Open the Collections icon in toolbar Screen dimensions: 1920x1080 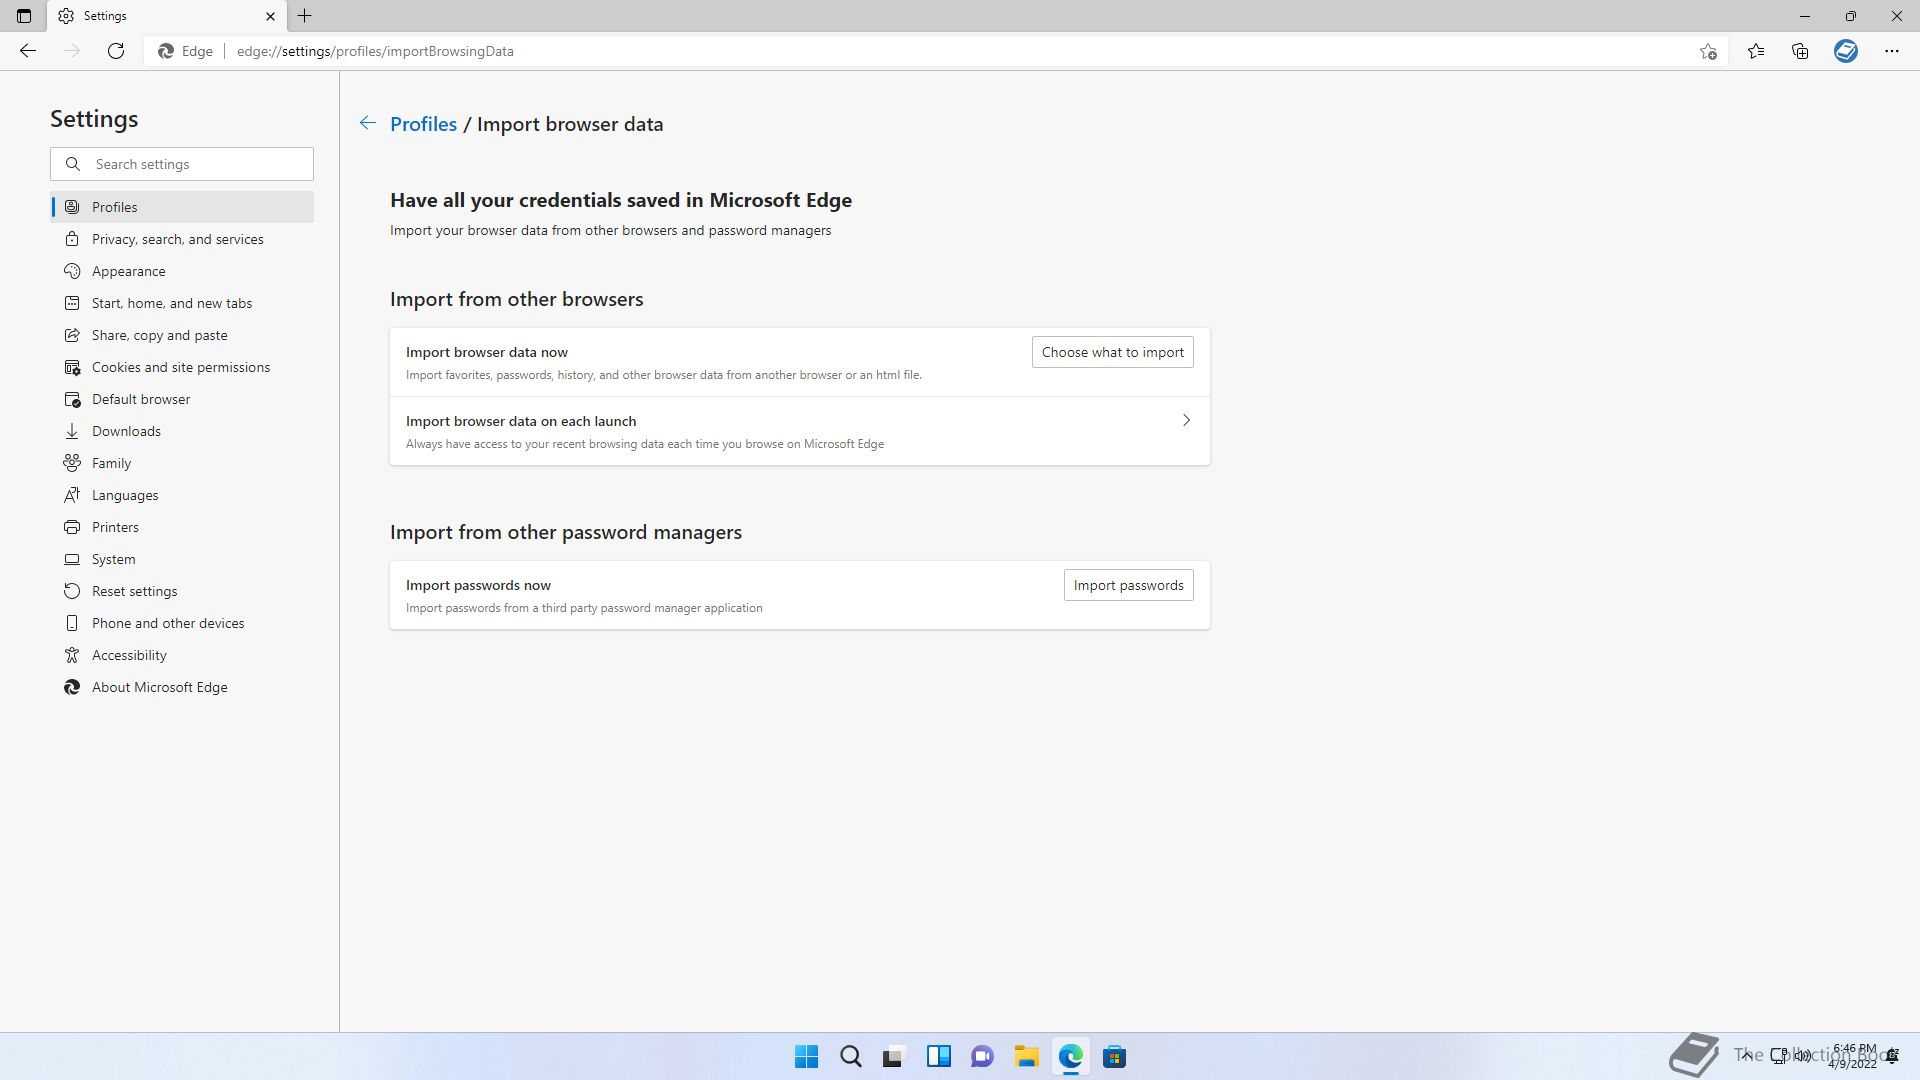point(1800,51)
